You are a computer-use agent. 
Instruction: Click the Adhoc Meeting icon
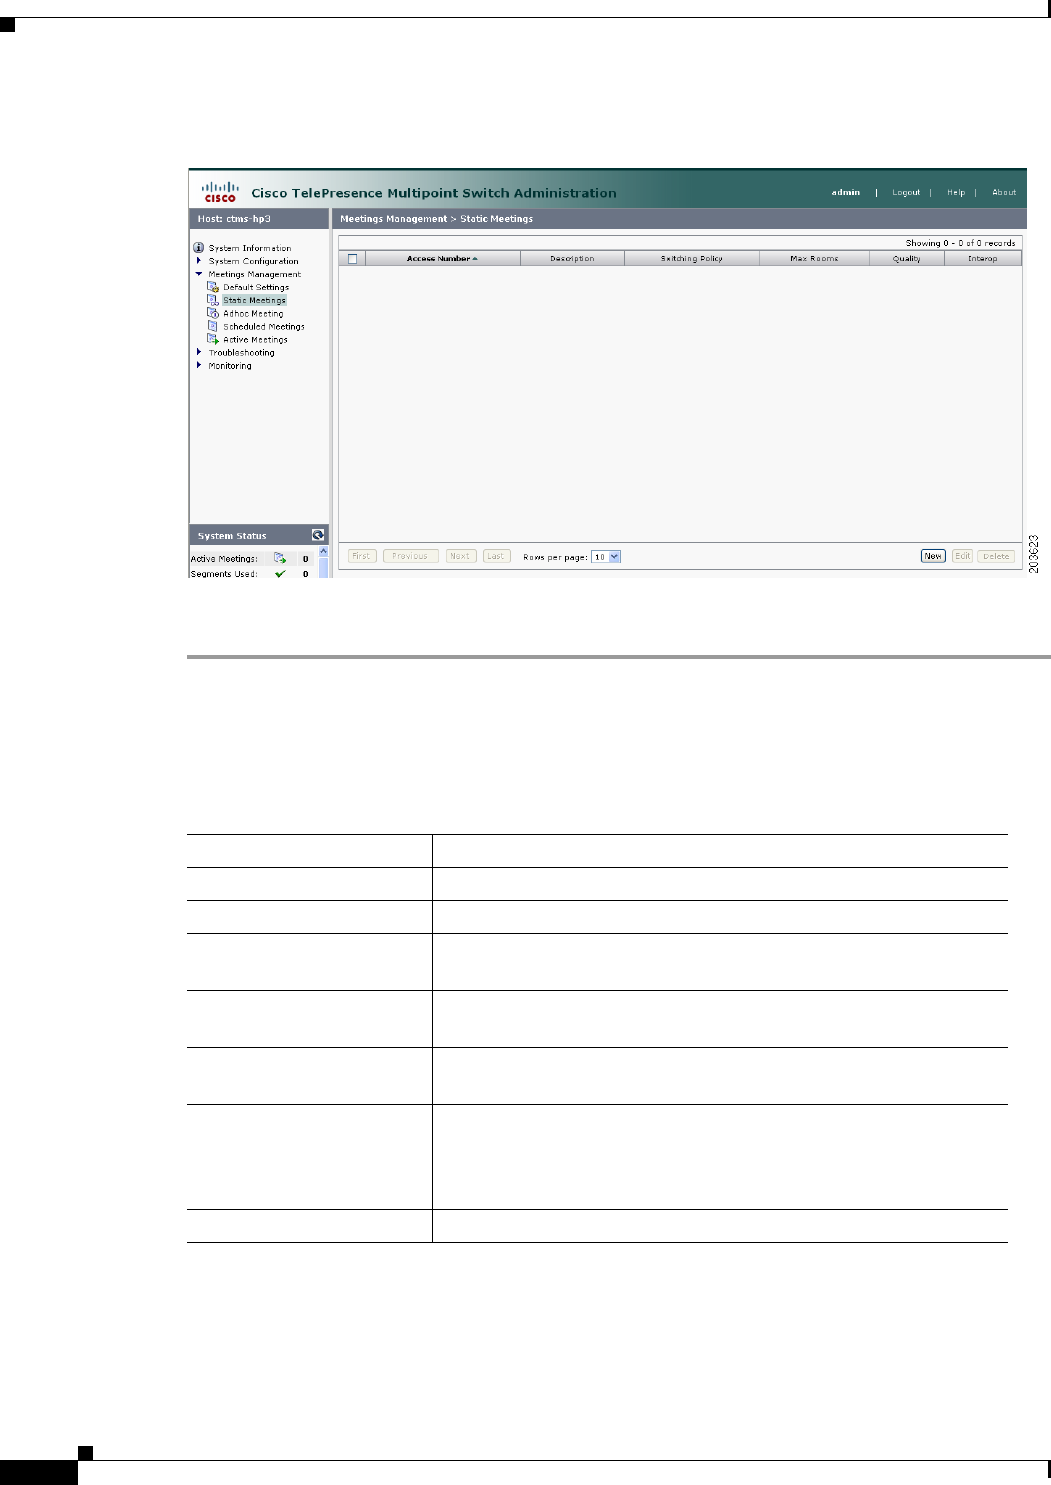pos(213,313)
